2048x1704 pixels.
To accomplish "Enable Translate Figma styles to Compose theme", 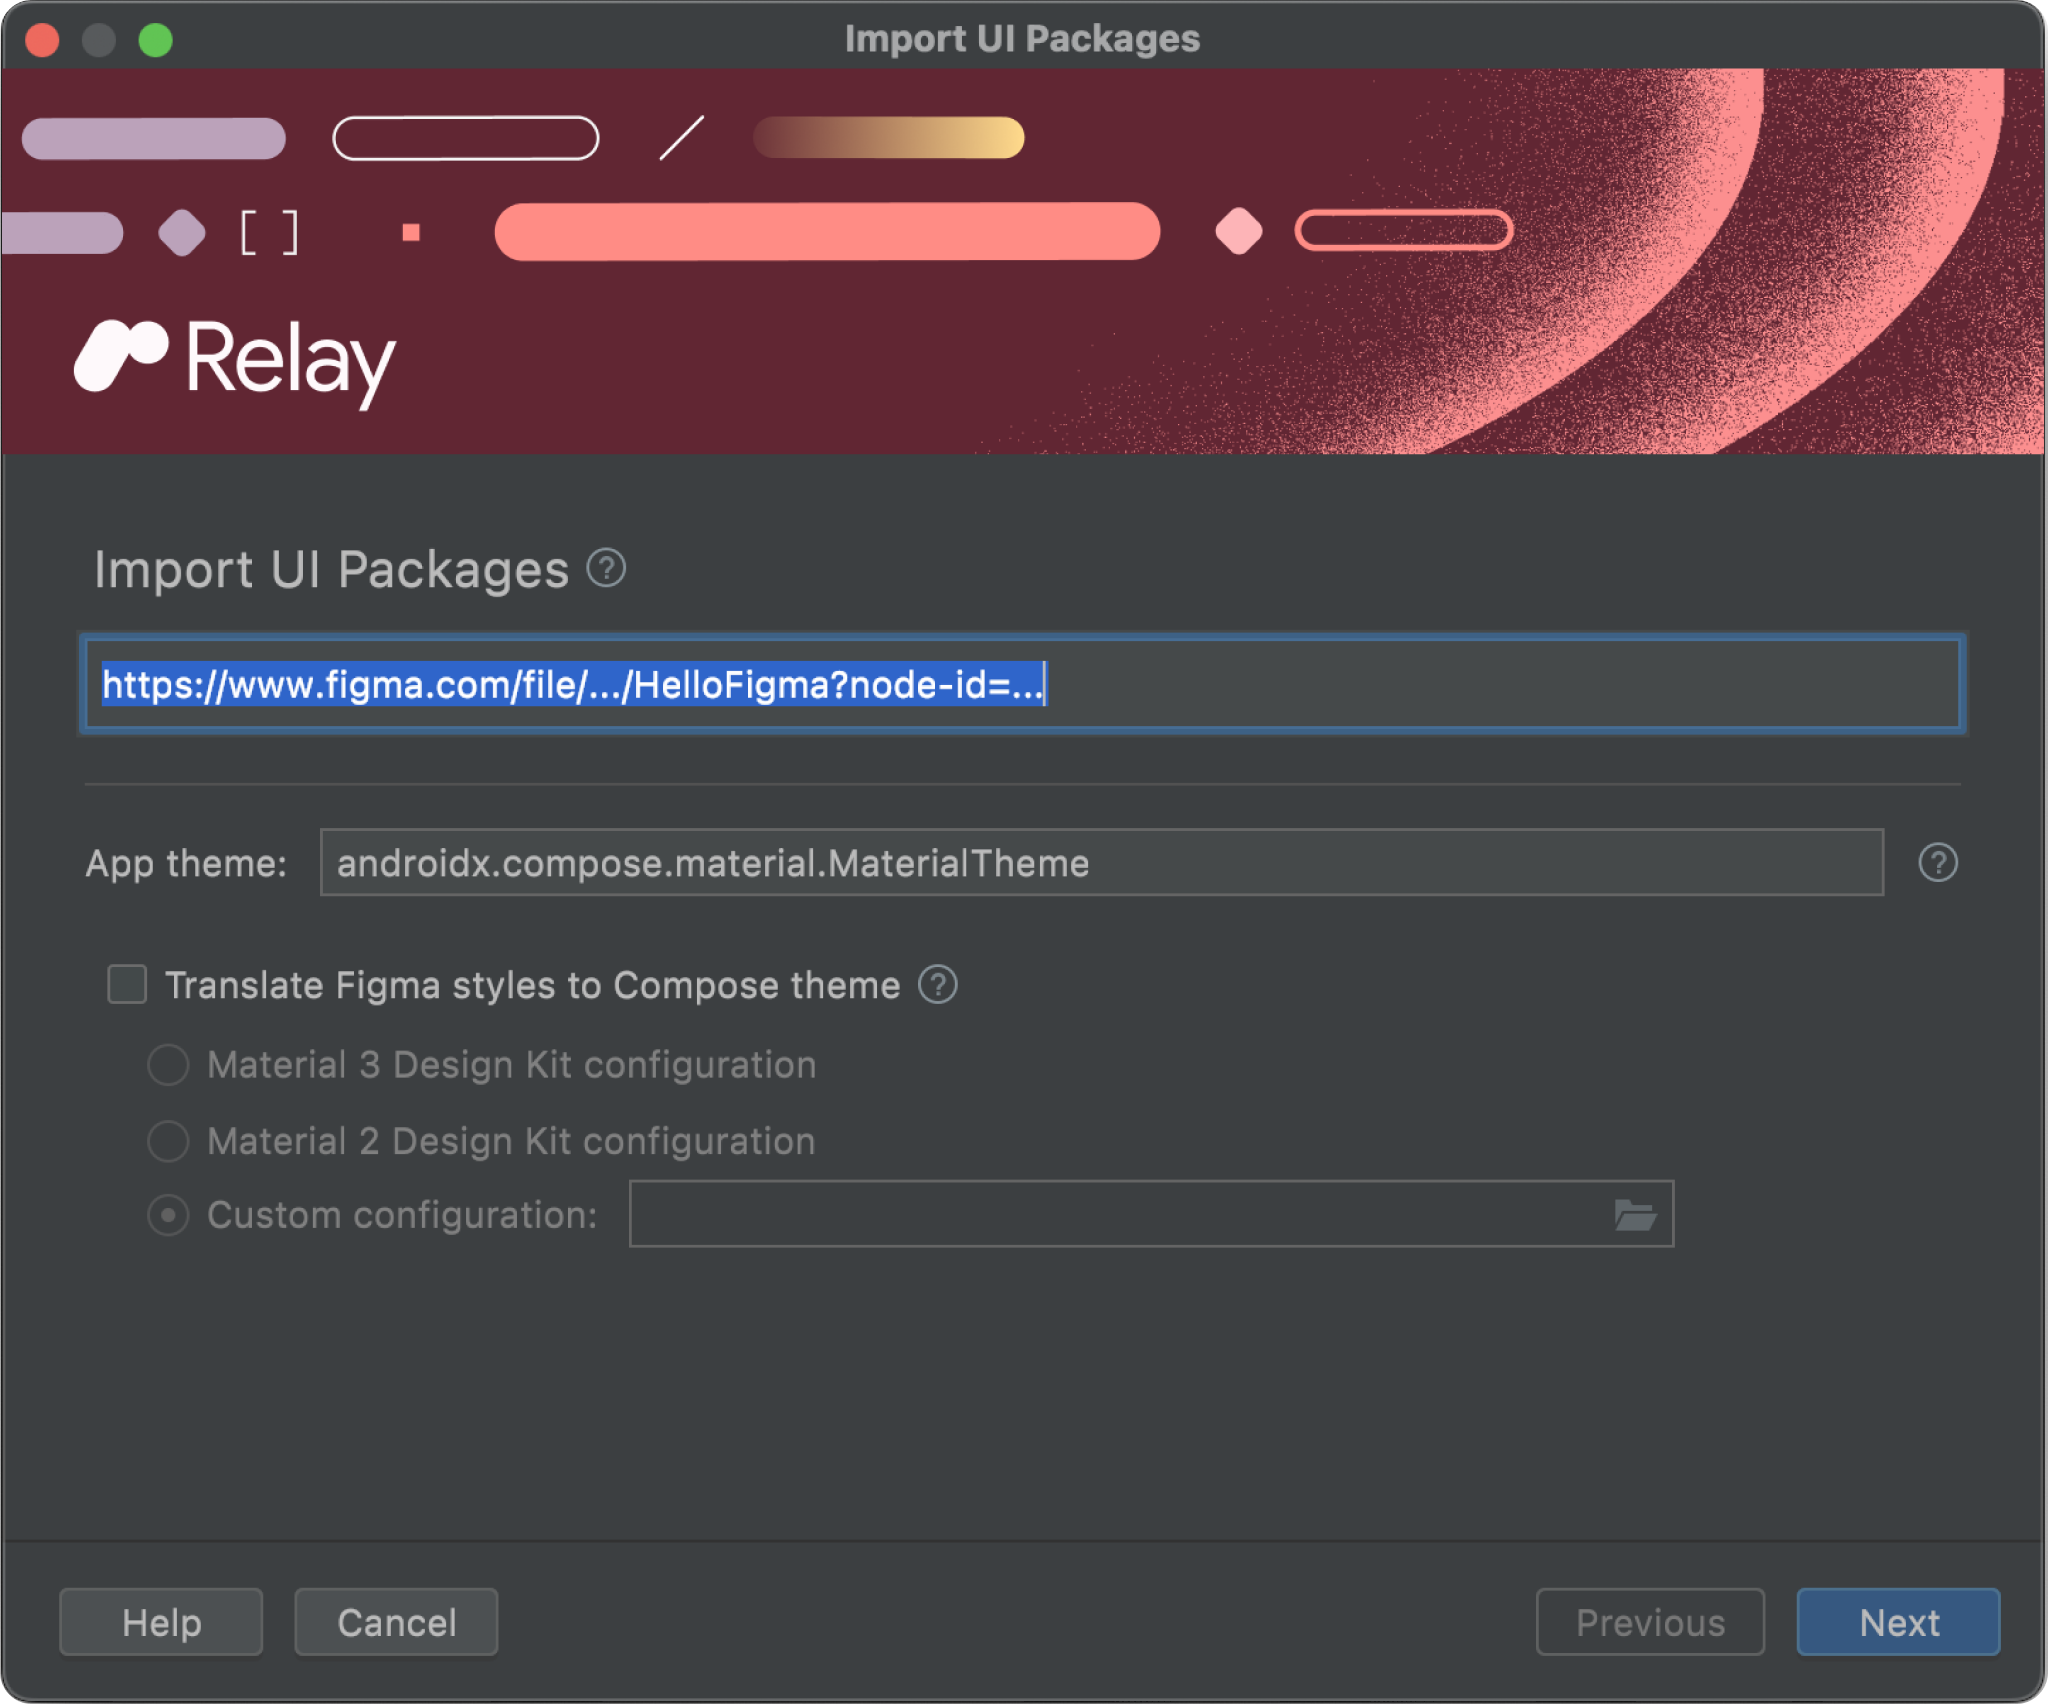I will point(131,983).
